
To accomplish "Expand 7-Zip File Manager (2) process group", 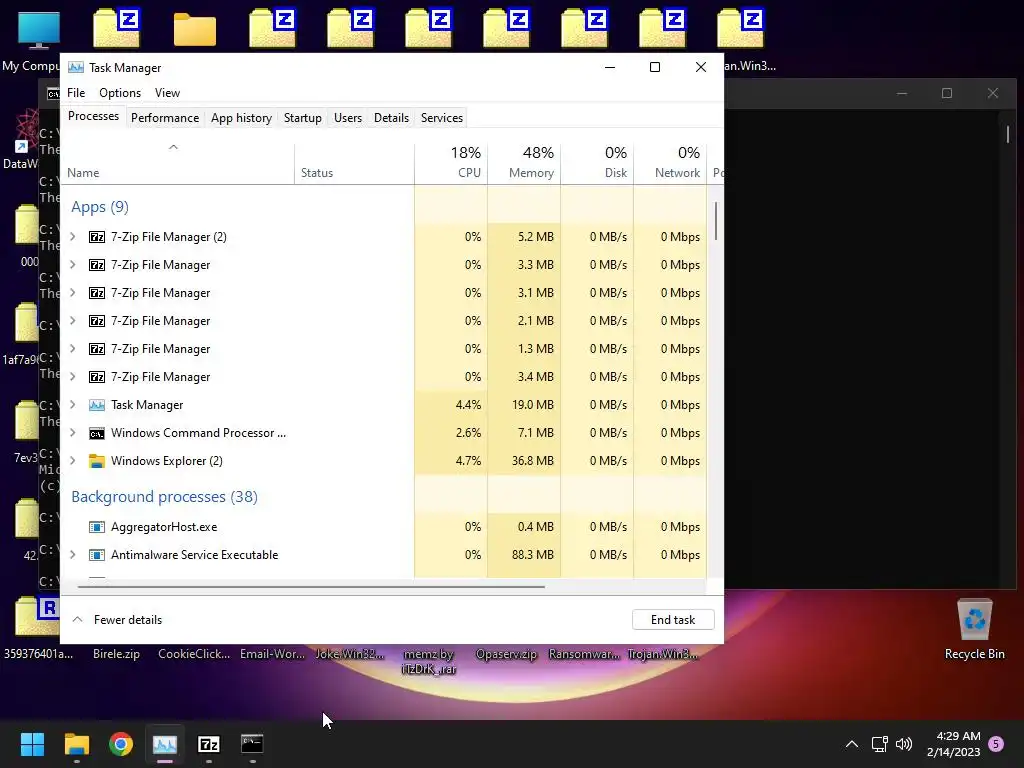I will (x=73, y=236).
